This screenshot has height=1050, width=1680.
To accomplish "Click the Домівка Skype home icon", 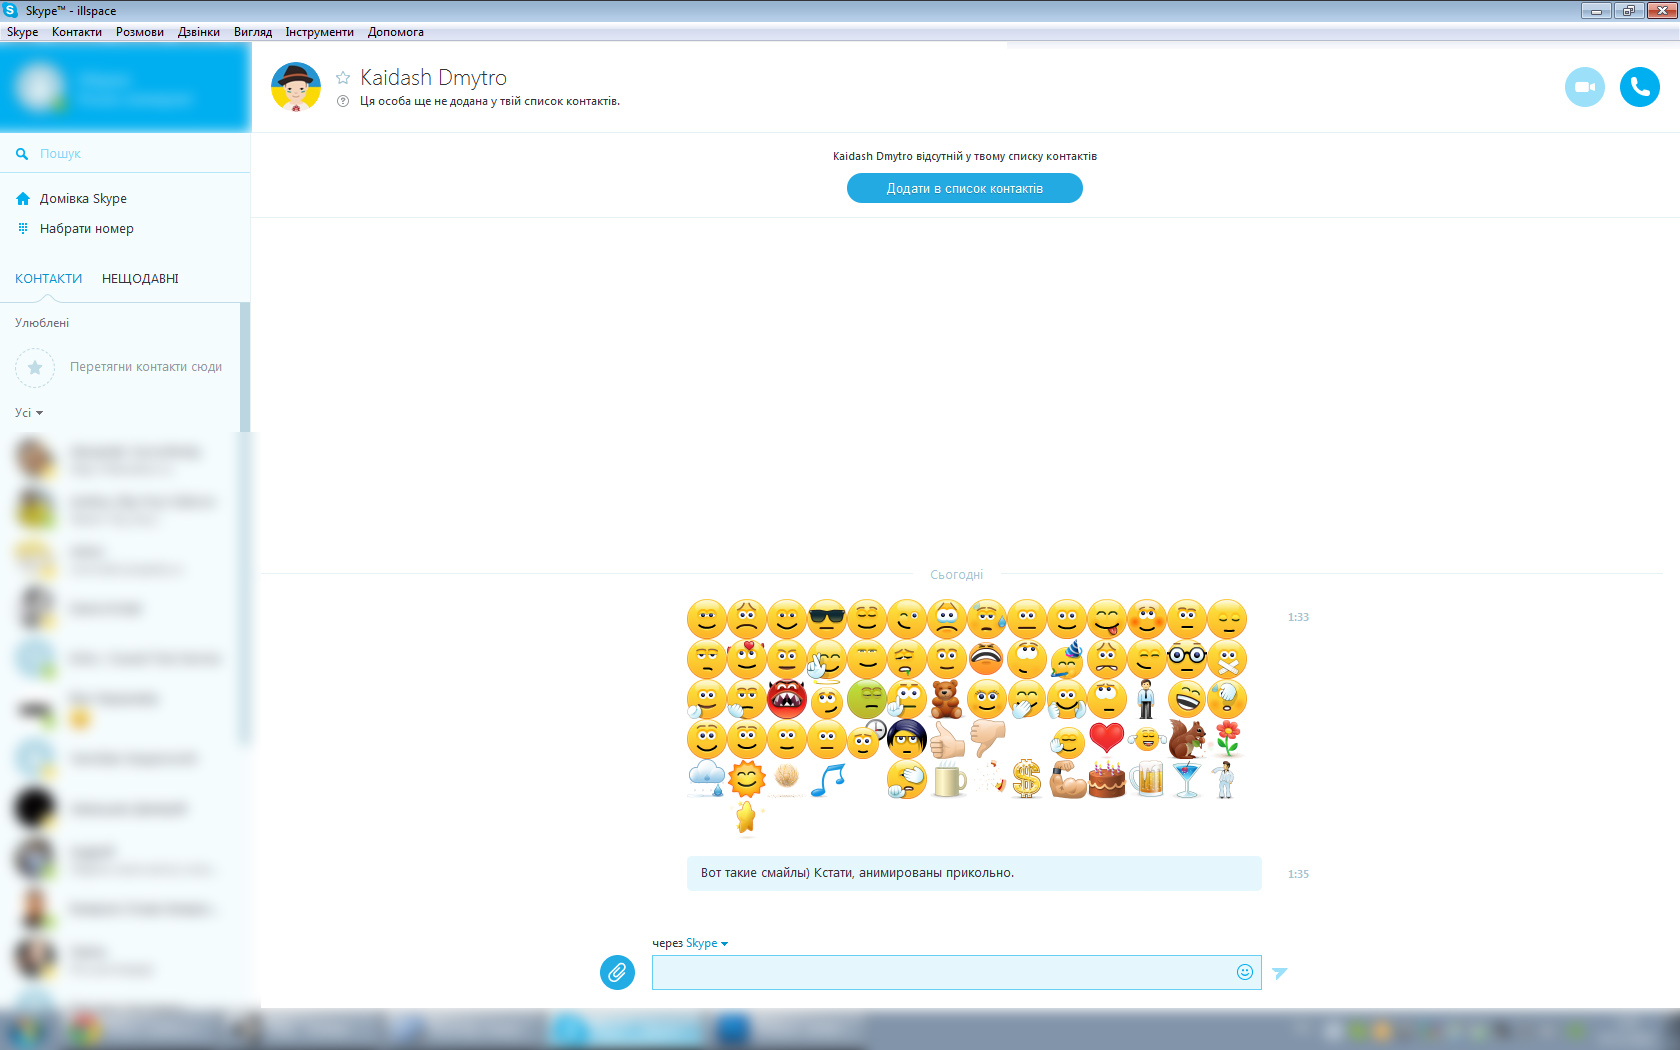I will [x=23, y=199].
